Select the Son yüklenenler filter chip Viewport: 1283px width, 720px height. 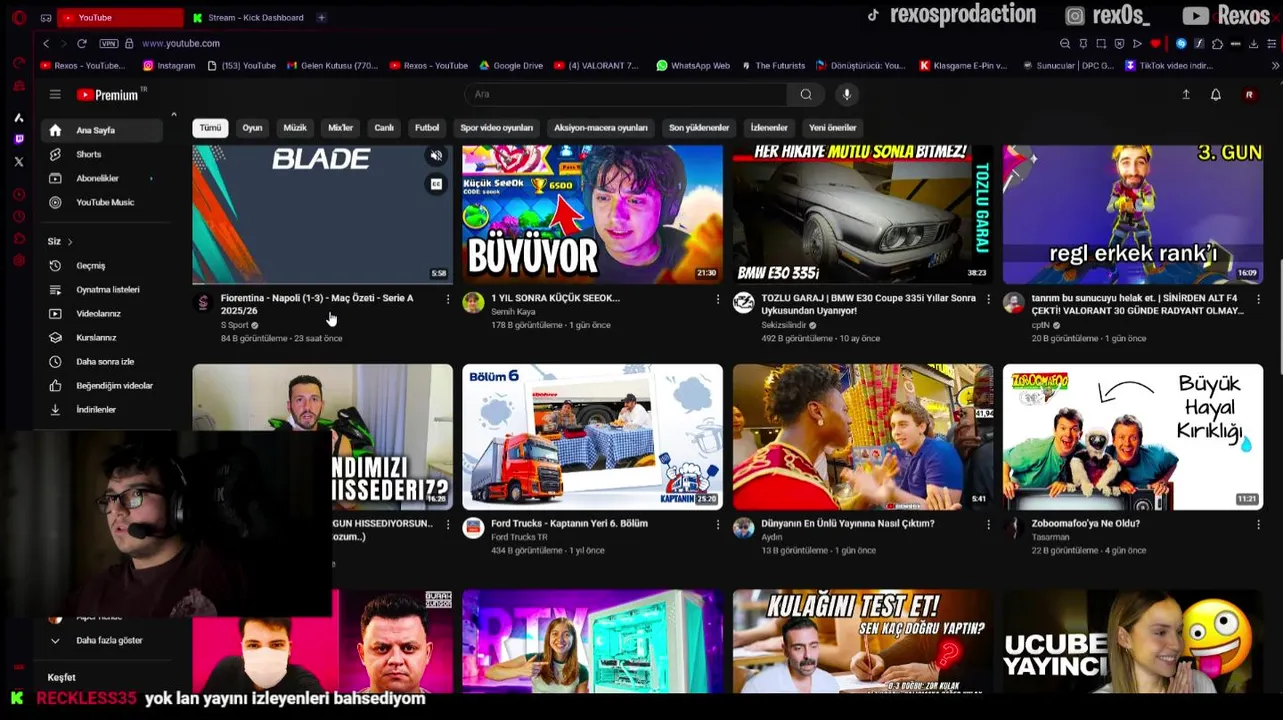(x=699, y=128)
